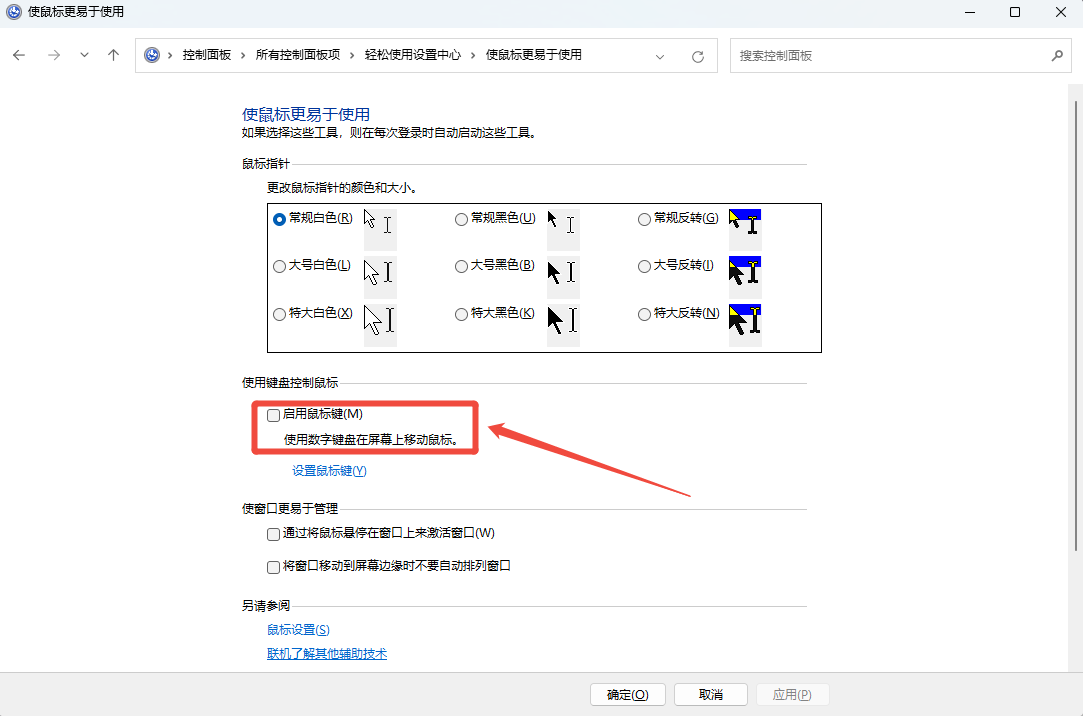Go up one level with up arrow
Viewport: 1083px width, 716px height.
[113, 55]
